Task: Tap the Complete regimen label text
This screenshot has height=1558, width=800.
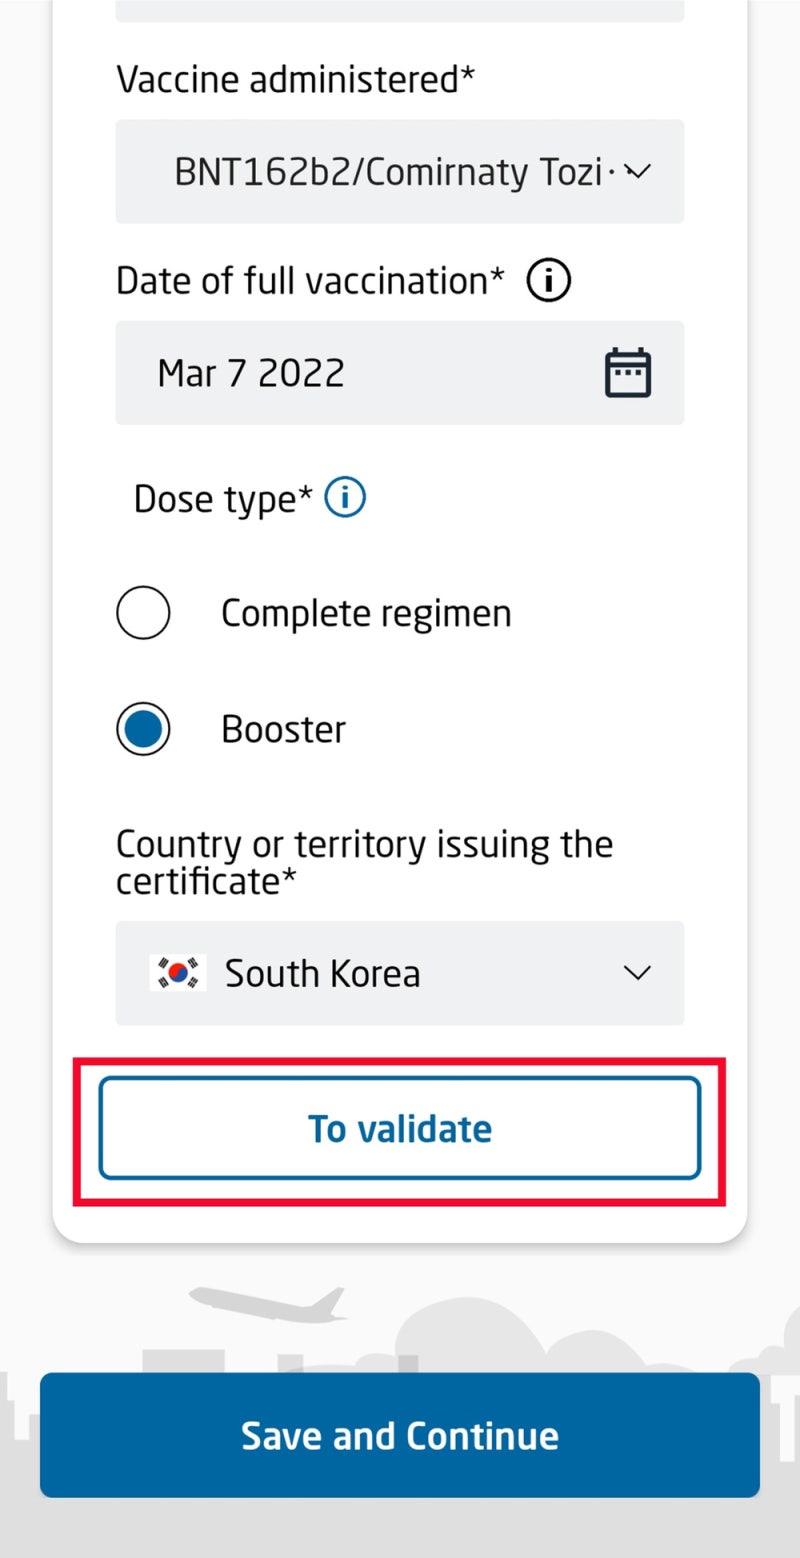Action: 366,613
